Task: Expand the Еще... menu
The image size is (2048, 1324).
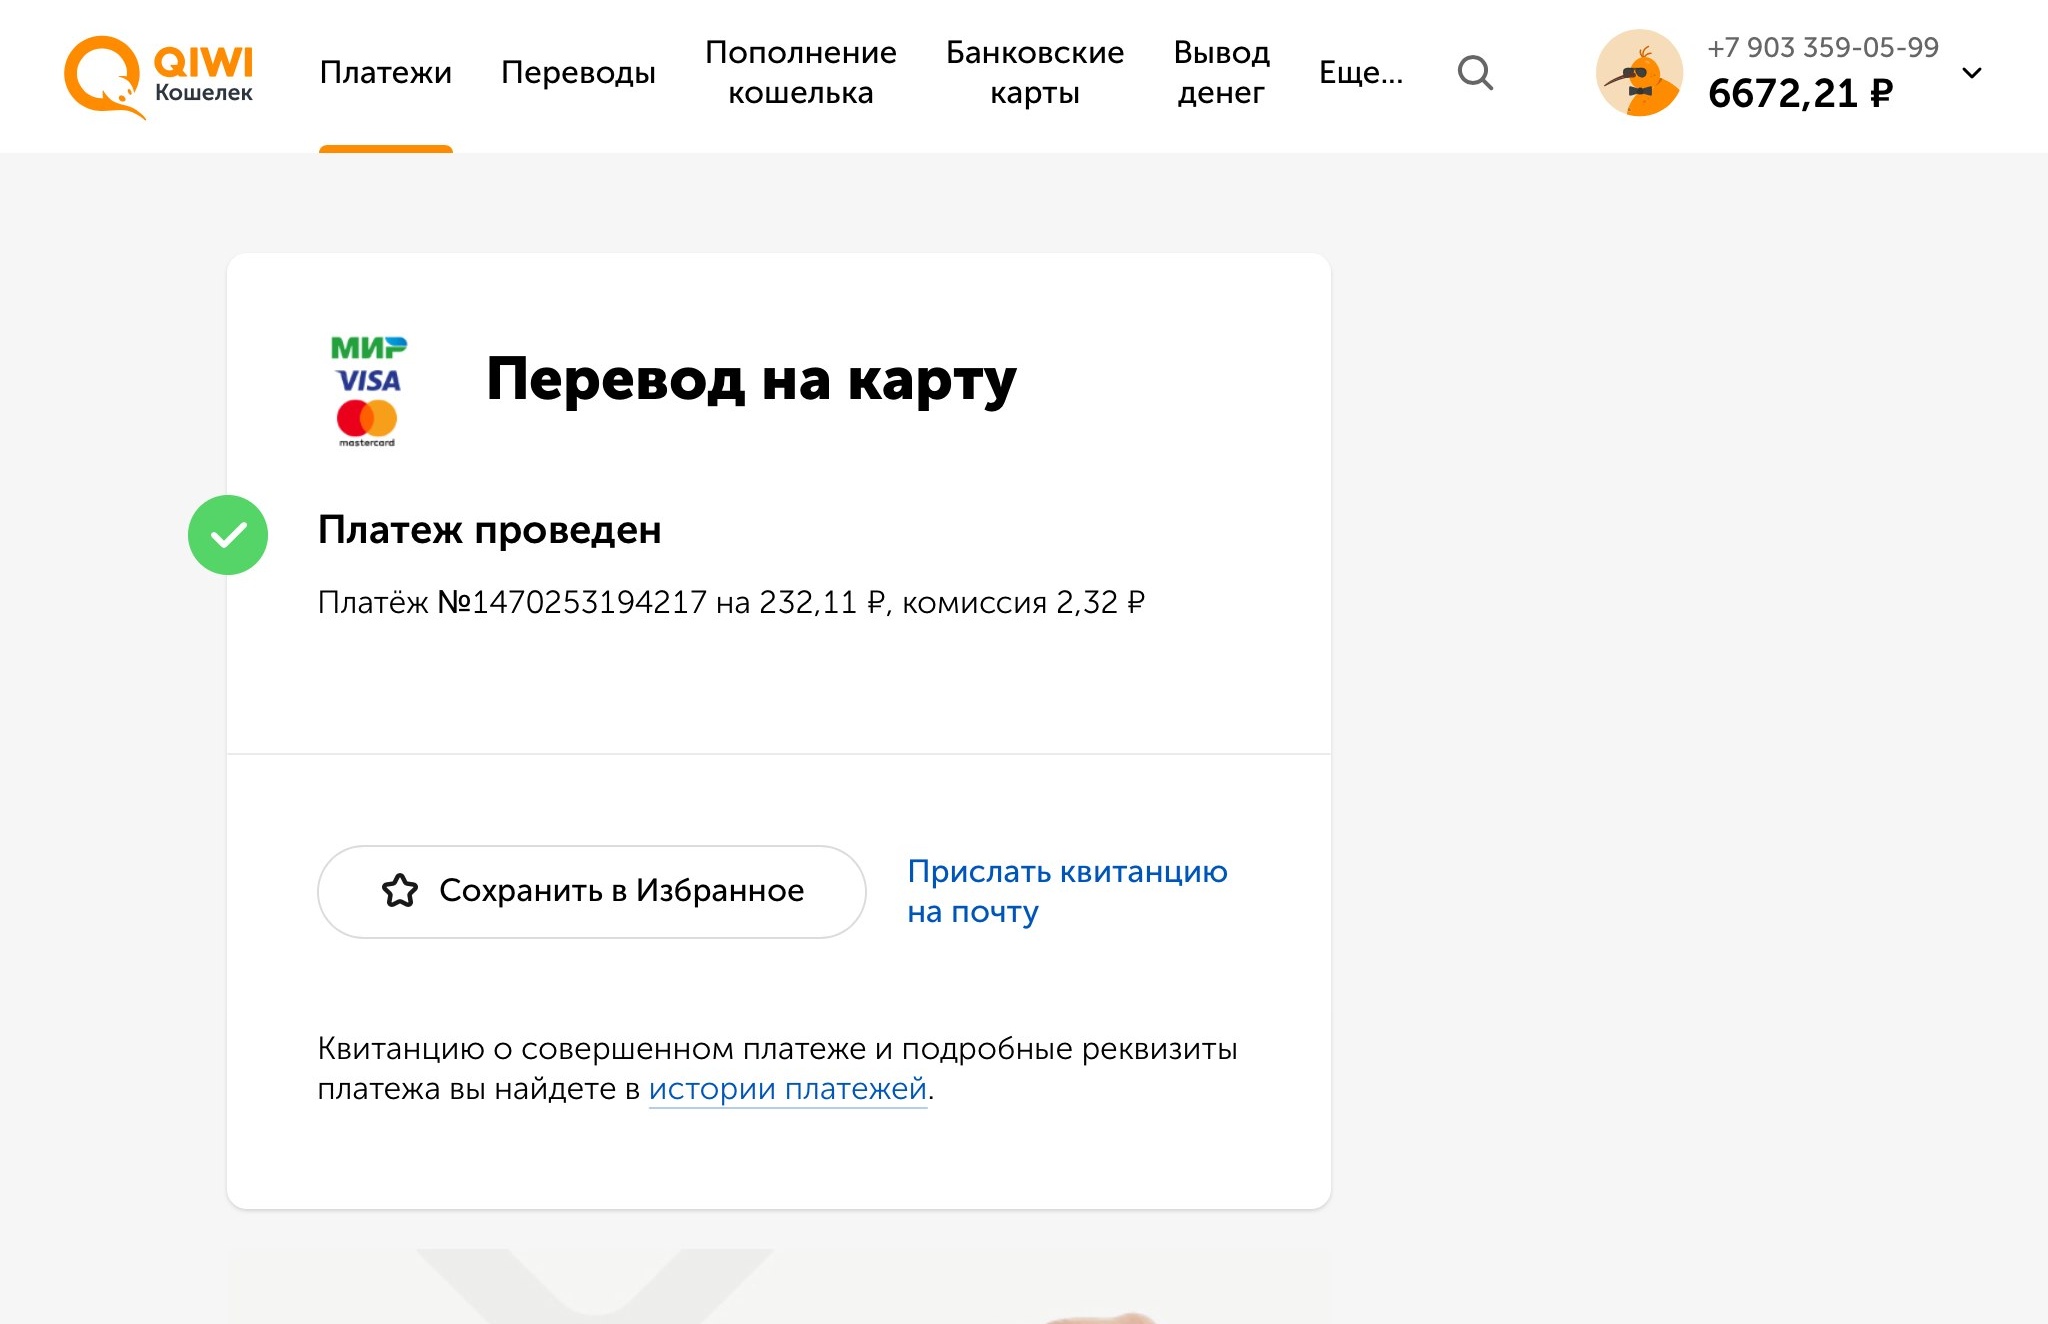Action: tap(1361, 72)
